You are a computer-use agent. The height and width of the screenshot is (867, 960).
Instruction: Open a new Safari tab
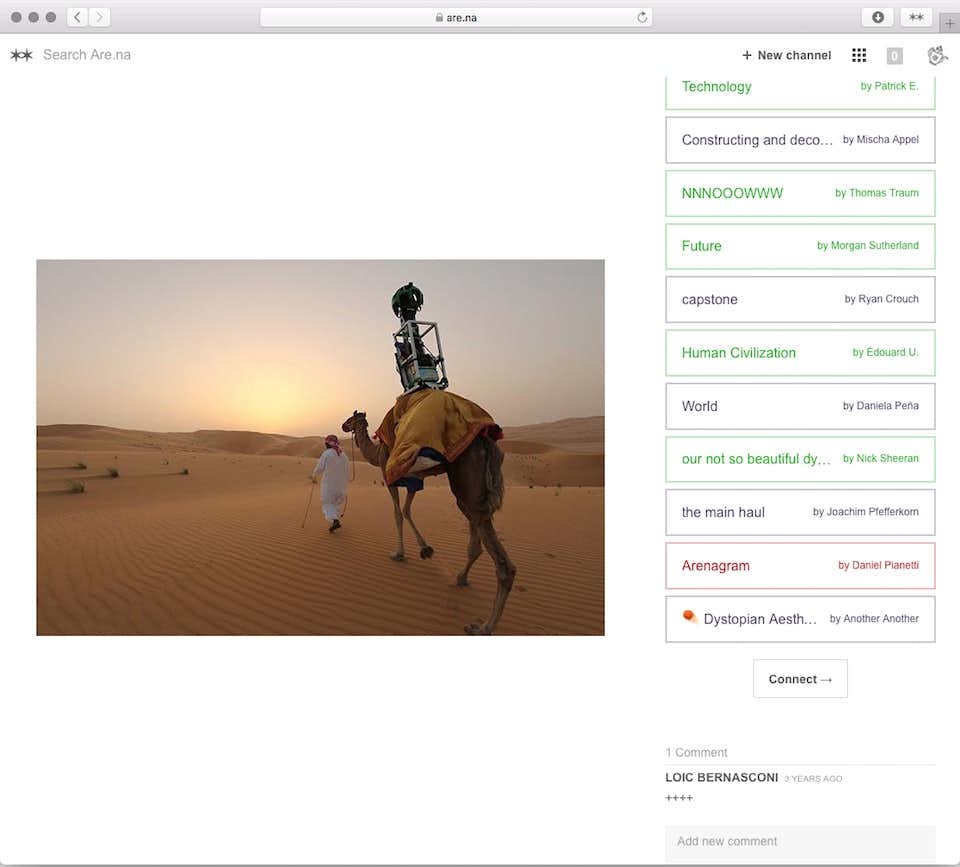[949, 23]
